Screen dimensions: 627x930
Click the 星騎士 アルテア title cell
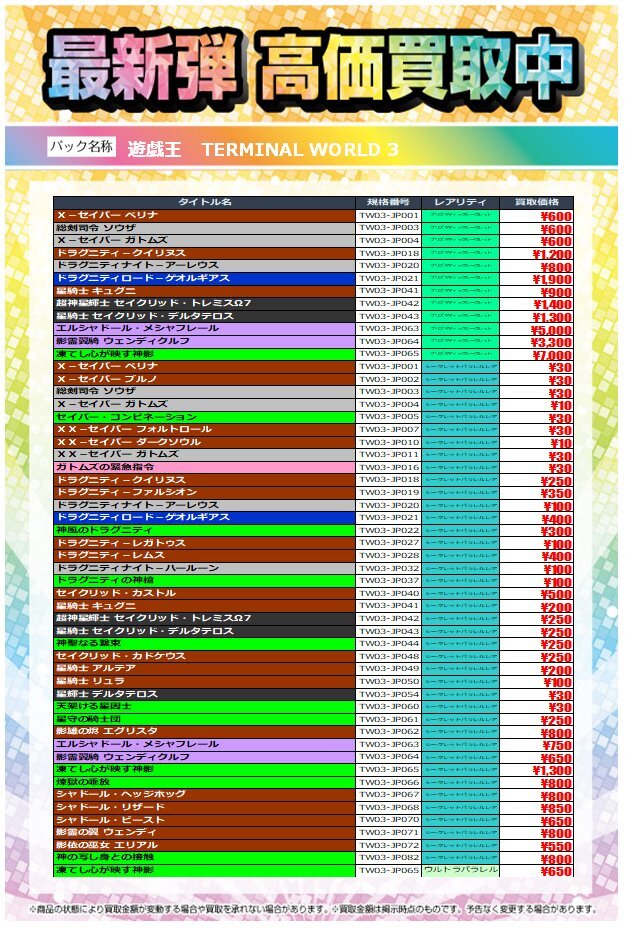pyautogui.click(x=205, y=669)
